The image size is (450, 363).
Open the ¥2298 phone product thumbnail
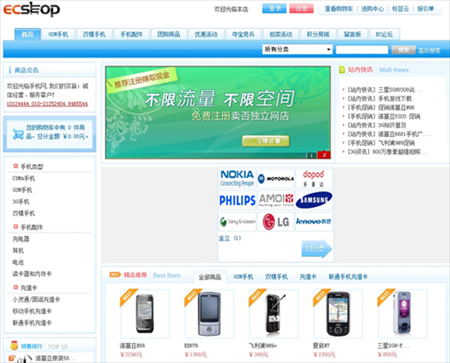click(145, 314)
